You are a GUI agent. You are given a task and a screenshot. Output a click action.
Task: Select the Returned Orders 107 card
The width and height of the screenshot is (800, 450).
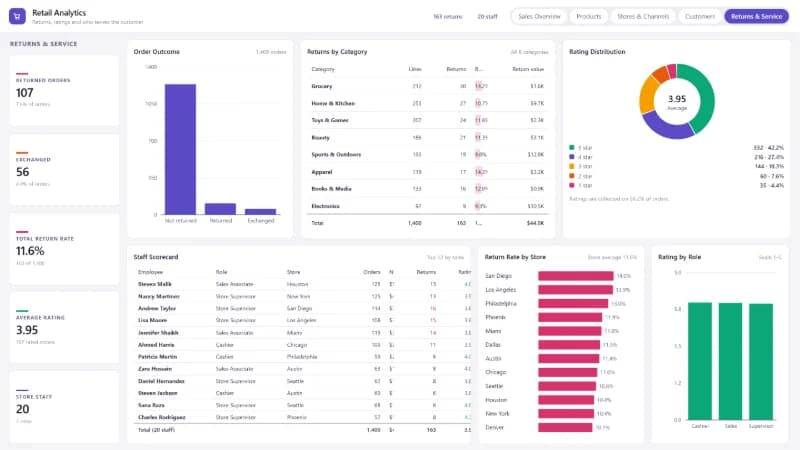[64, 91]
